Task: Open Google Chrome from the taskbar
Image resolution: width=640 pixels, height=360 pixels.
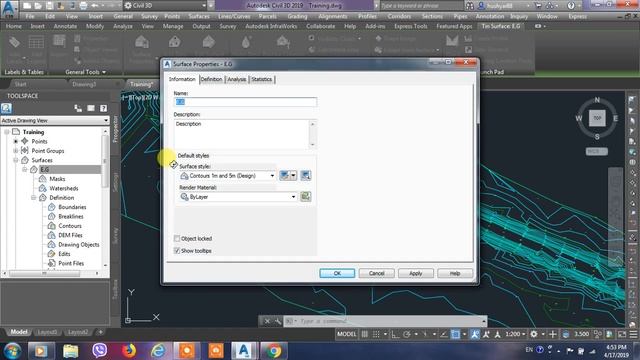Action: tap(273, 351)
